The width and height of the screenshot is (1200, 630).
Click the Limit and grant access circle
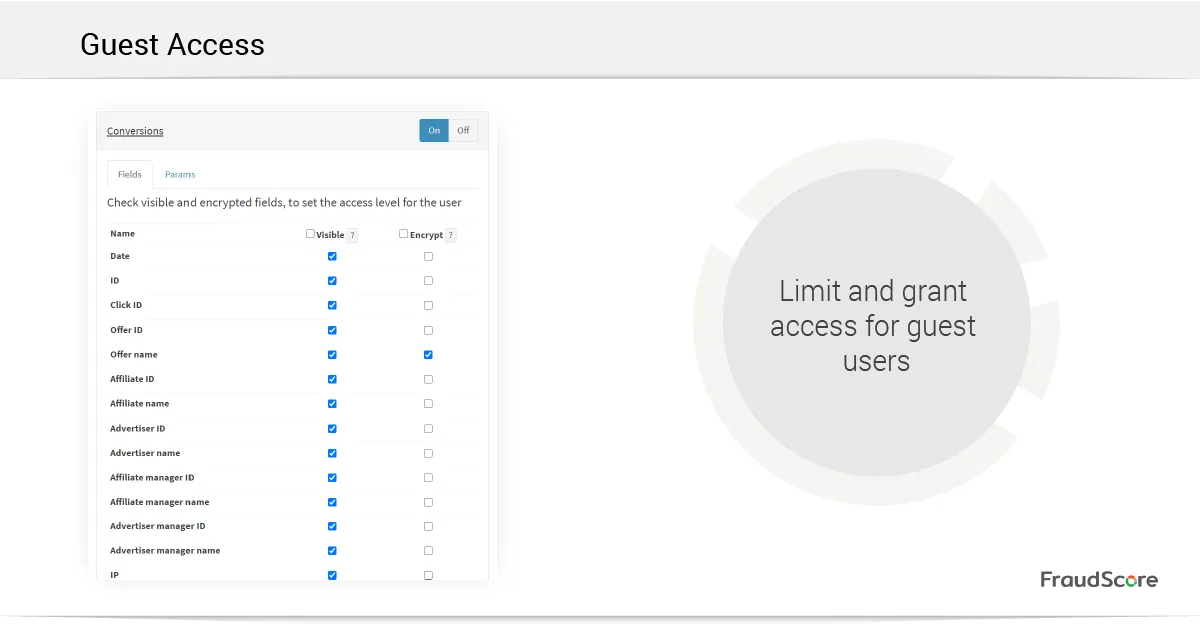tap(876, 323)
